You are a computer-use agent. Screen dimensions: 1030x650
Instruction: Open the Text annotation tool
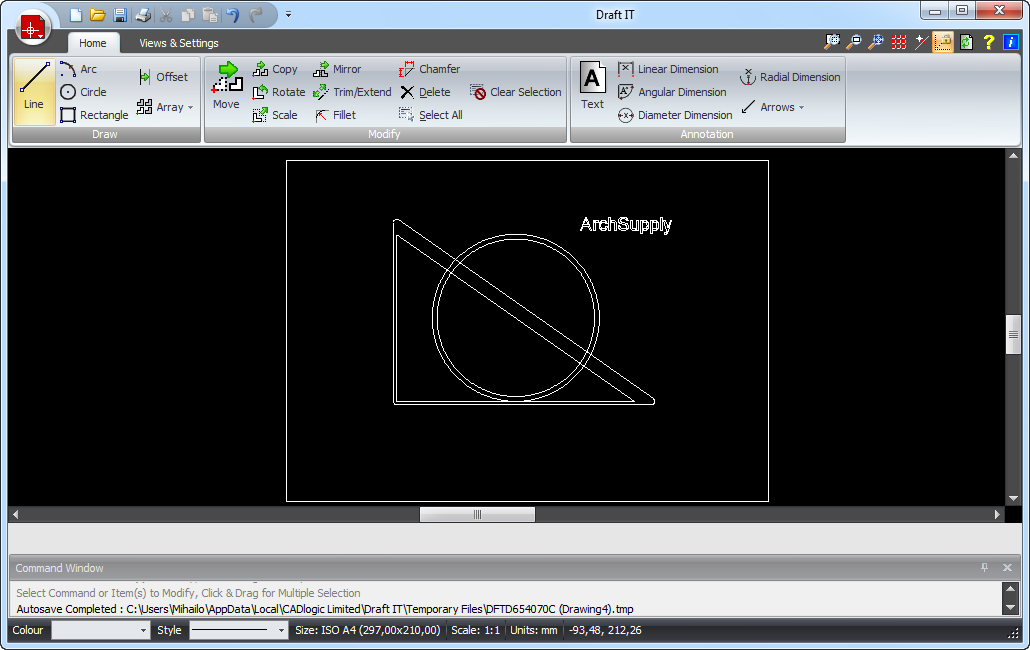tap(591, 89)
